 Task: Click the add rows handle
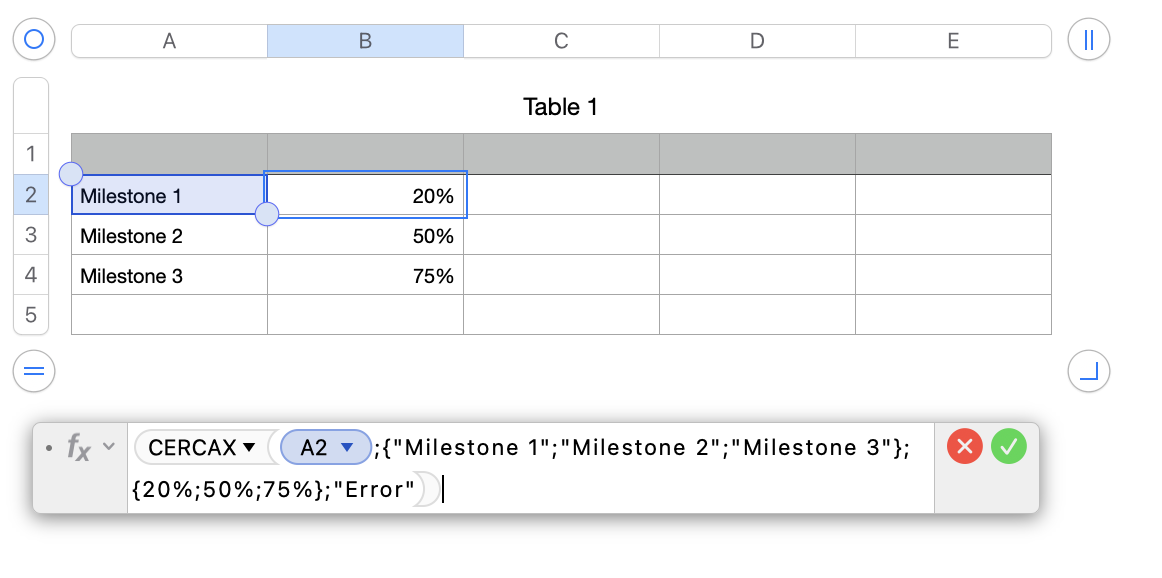pyautogui.click(x=34, y=373)
